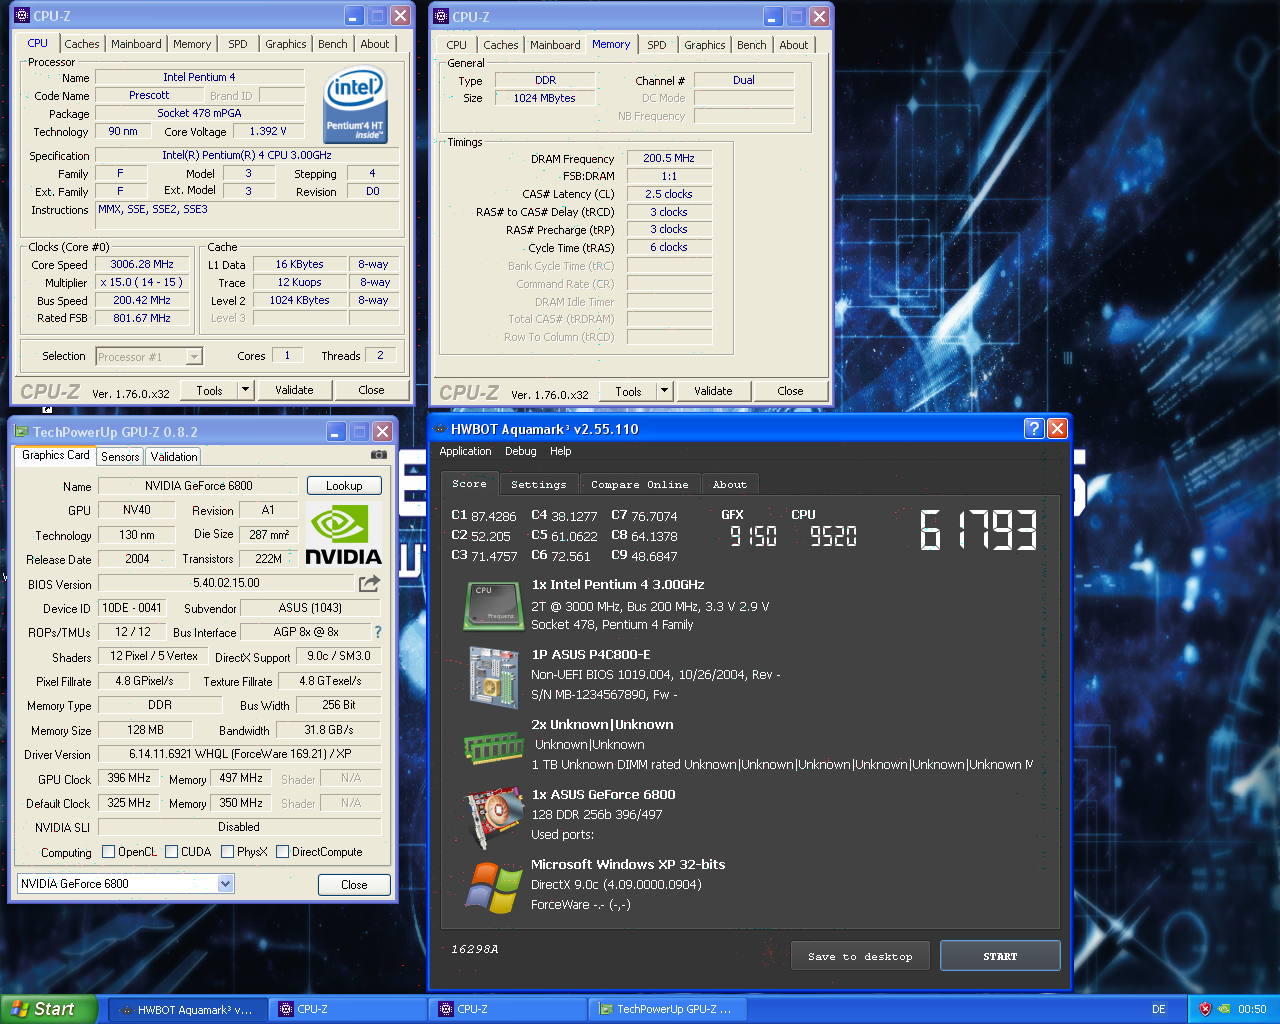Click the CPU score 9520 in Aquamark
This screenshot has width=1280, height=1024.
pyautogui.click(x=833, y=537)
